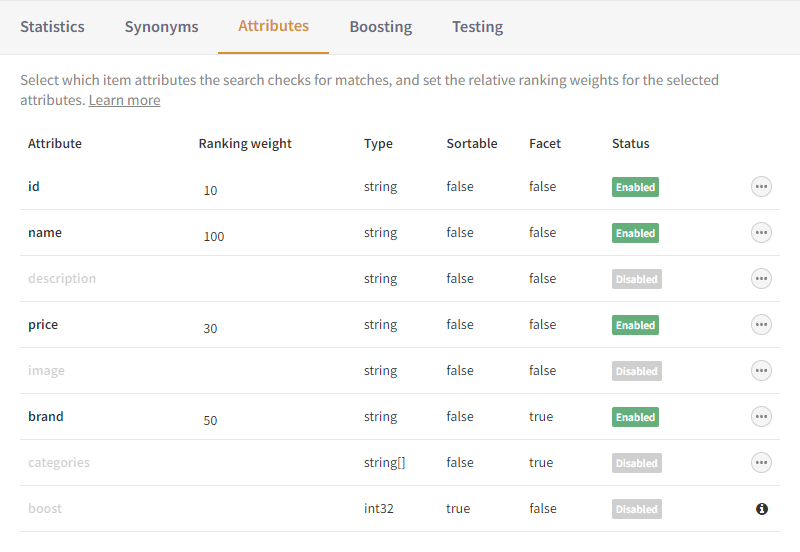Screen dimensions: 800x552
Task: Switch to the Statistics tab
Action: coord(52,27)
